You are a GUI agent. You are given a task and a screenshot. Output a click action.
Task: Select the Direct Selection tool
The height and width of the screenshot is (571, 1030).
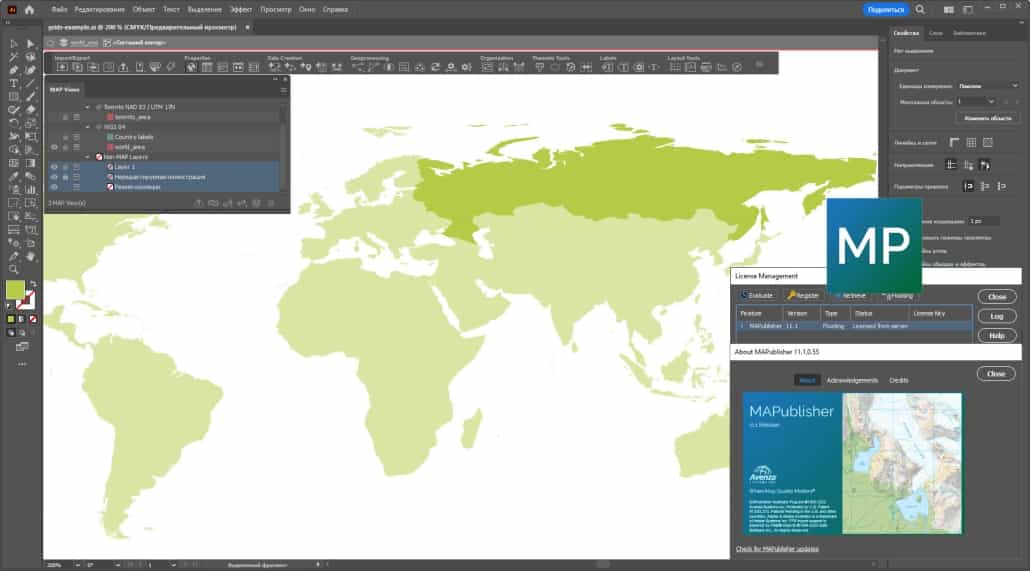pyautogui.click(x=30, y=44)
